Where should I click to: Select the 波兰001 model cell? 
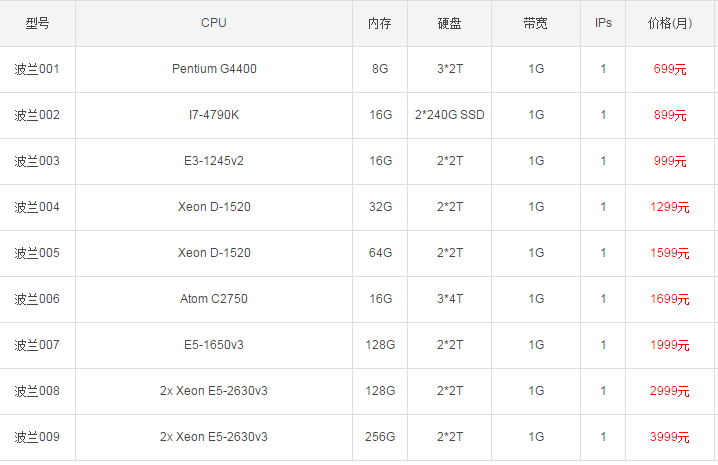coord(37,69)
